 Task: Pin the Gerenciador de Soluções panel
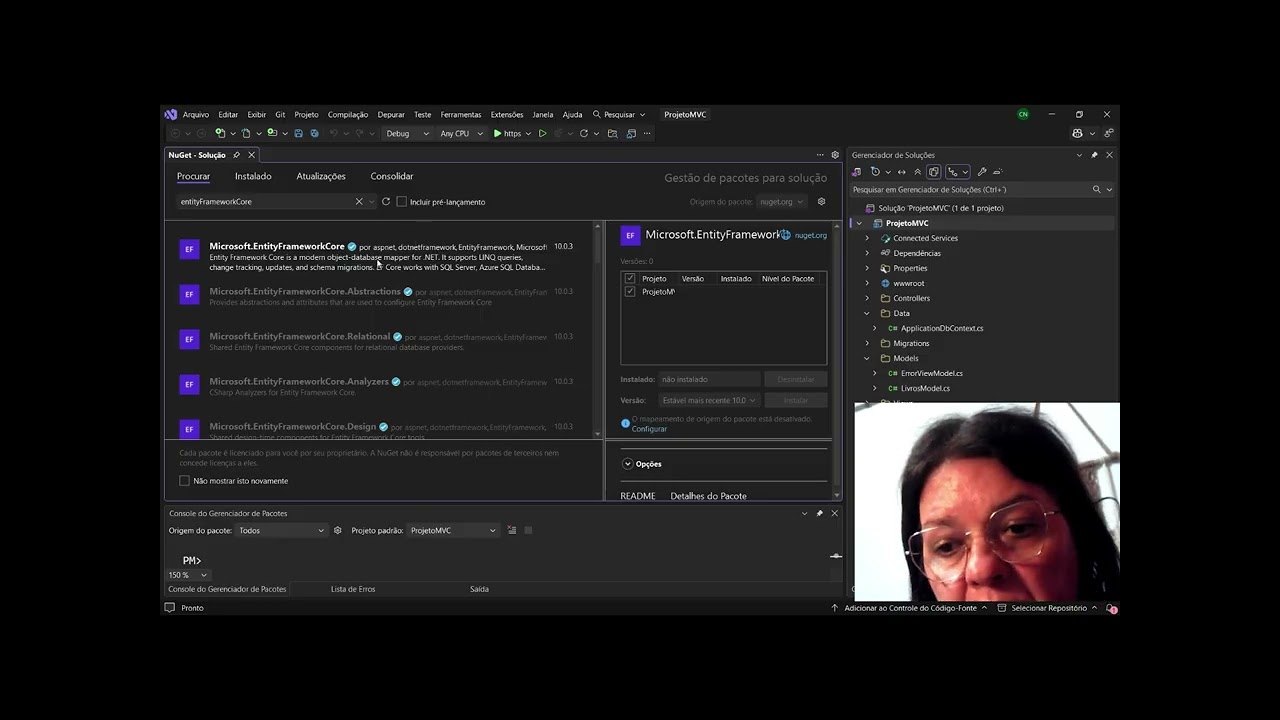[x=1094, y=155]
